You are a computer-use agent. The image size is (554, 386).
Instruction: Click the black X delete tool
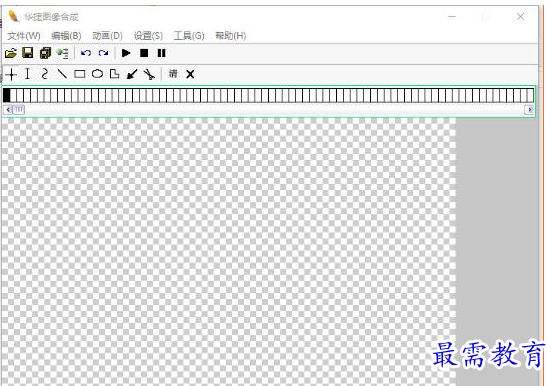pyautogui.click(x=190, y=74)
